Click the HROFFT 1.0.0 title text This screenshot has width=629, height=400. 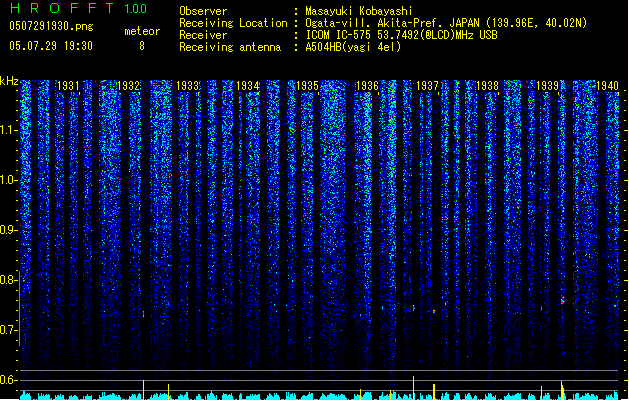78,8
